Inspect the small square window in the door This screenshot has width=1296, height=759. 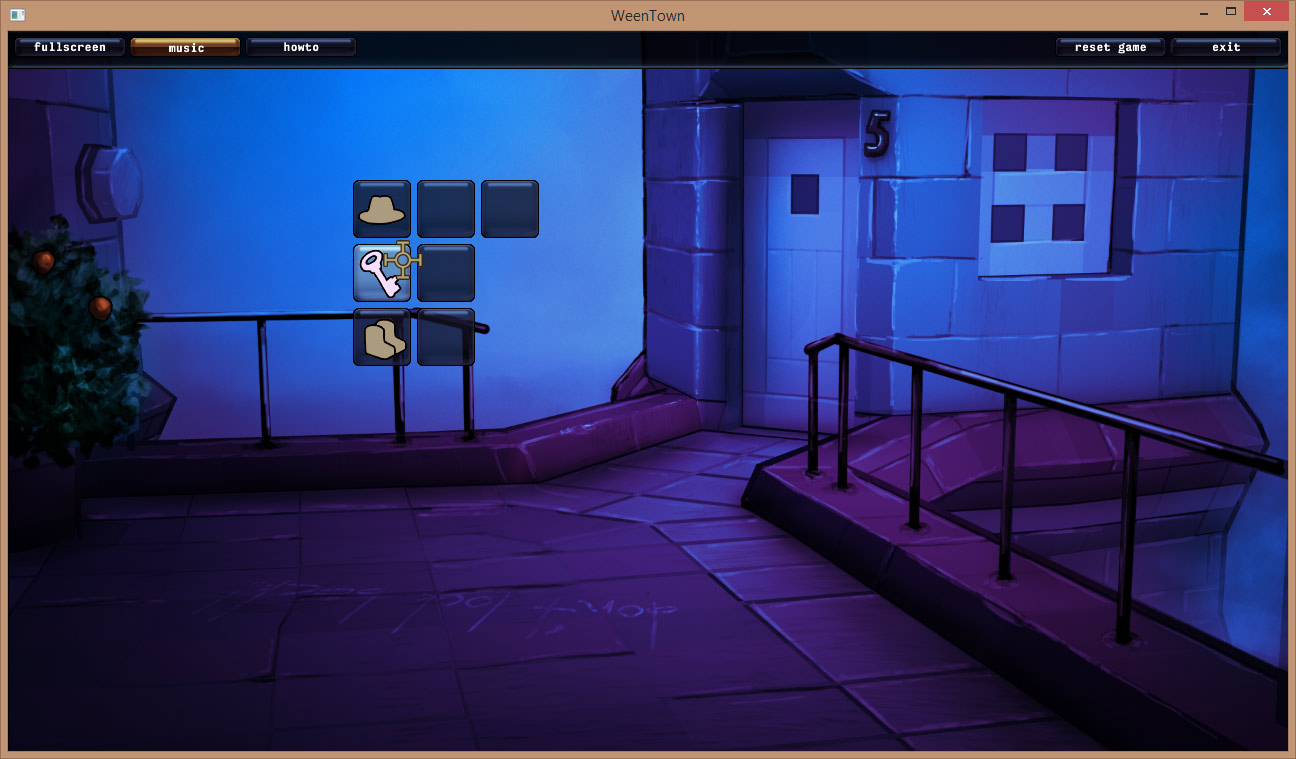point(804,194)
